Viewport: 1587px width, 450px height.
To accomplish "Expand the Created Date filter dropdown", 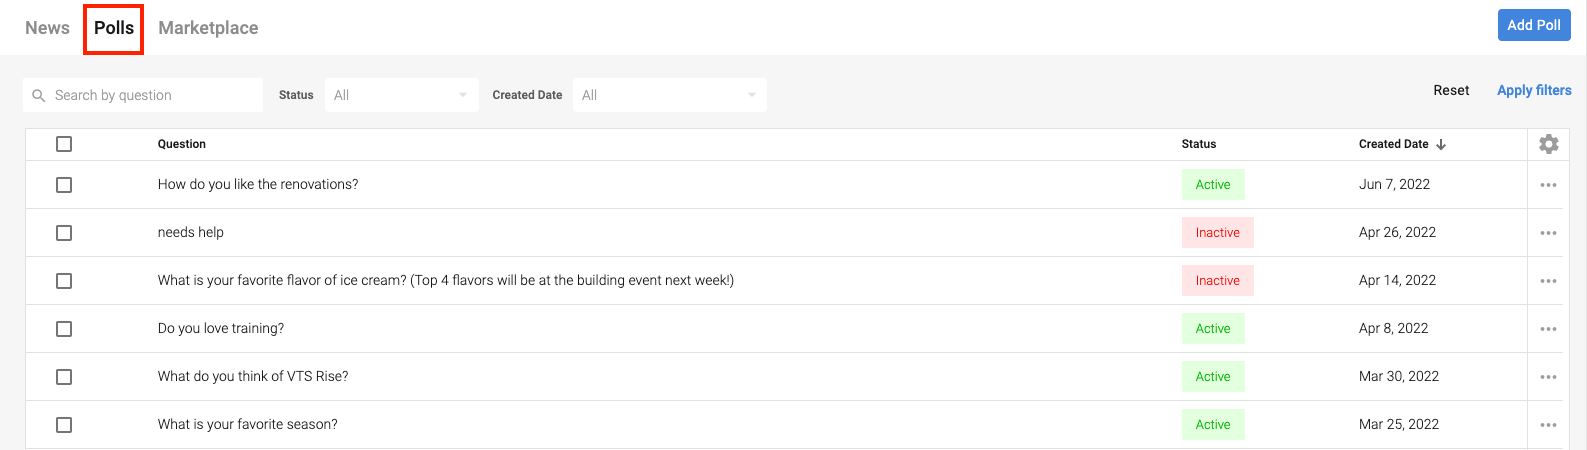I will [x=669, y=95].
